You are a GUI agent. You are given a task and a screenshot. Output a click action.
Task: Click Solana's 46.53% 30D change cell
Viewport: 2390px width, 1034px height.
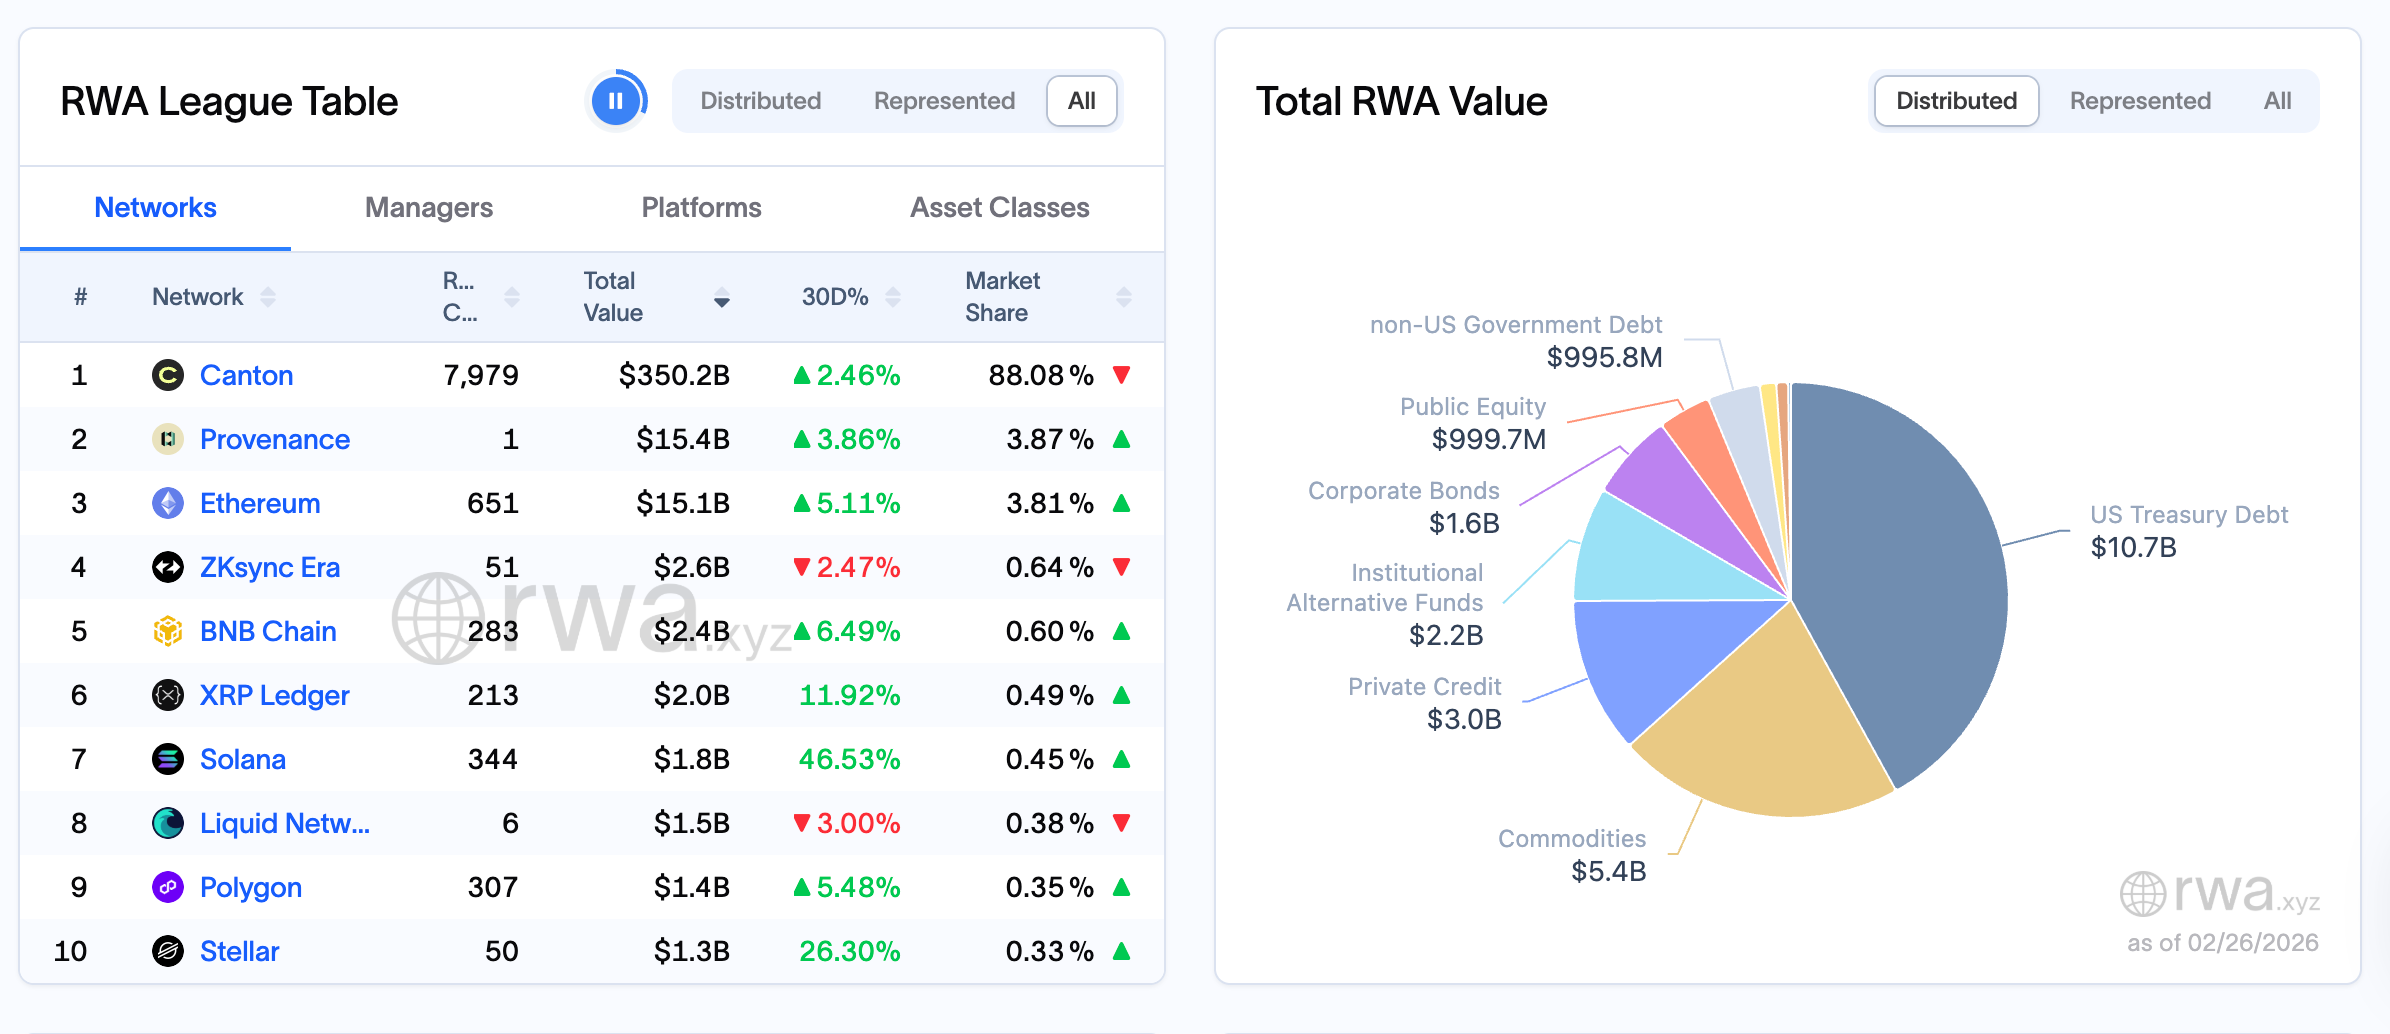[849, 759]
